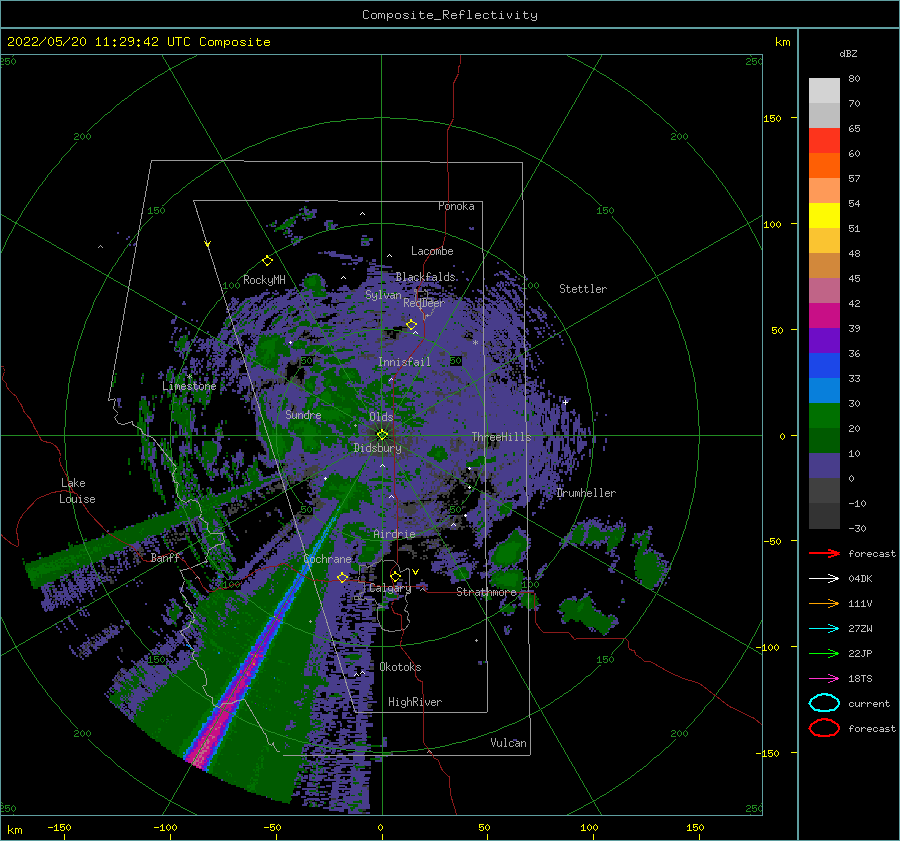Click the orange 111V arrow in legend

click(824, 603)
